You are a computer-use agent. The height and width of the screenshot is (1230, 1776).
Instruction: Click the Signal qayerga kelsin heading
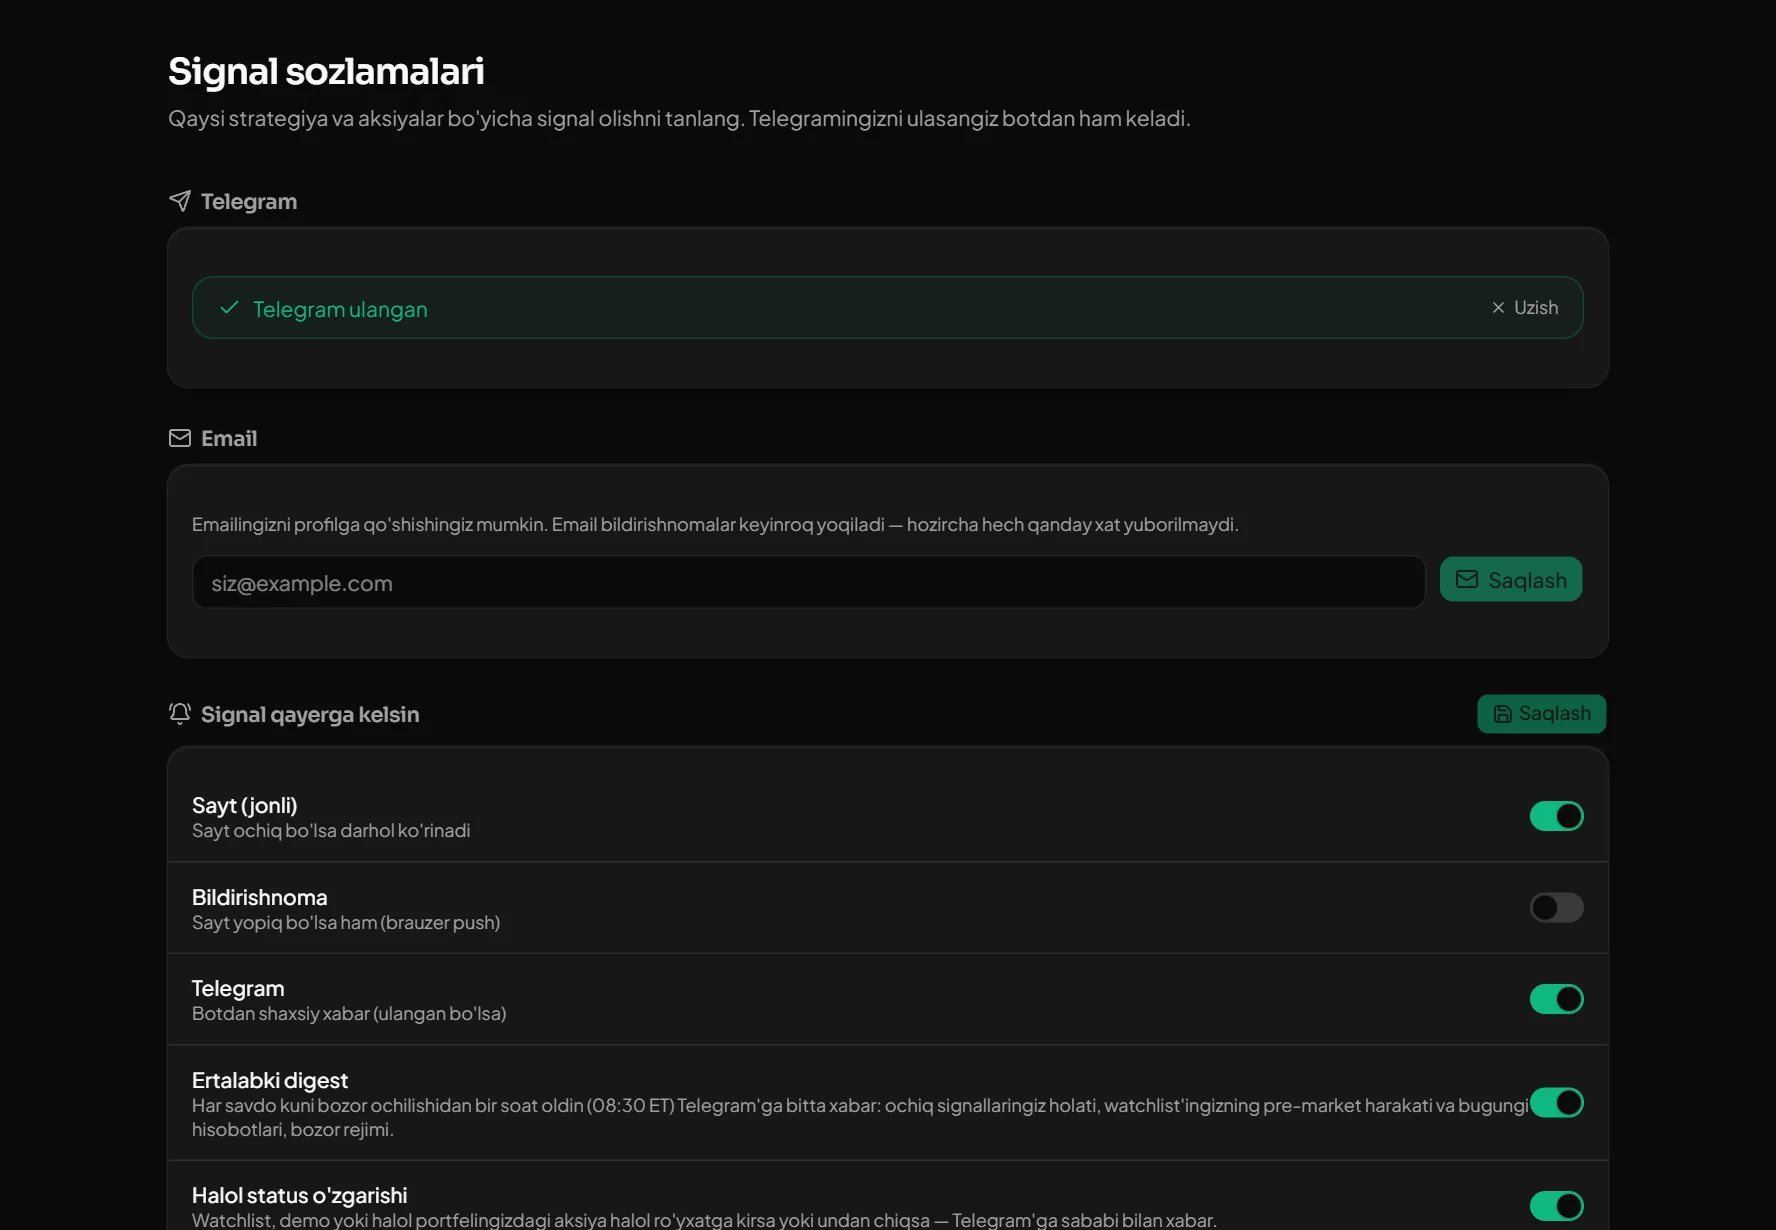[x=310, y=715]
